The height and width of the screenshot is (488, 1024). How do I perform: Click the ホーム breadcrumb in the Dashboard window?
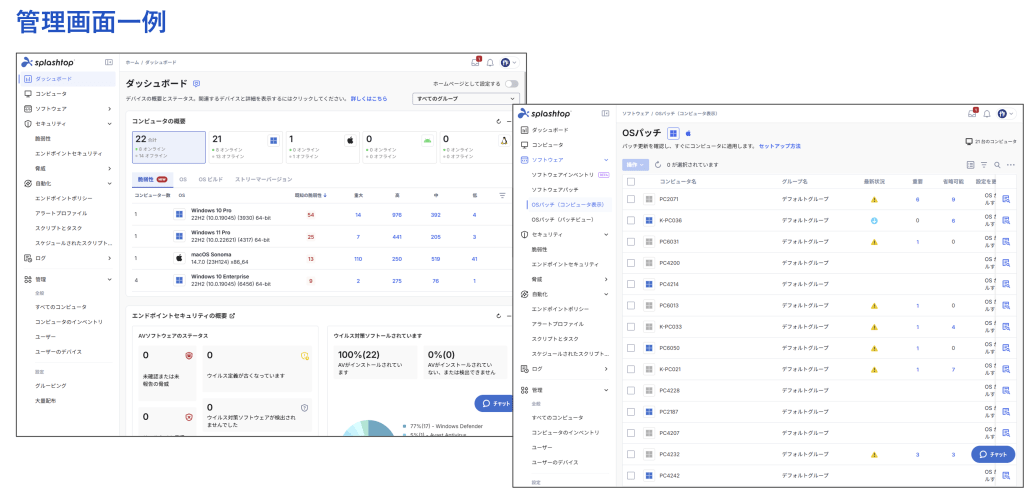(x=132, y=62)
